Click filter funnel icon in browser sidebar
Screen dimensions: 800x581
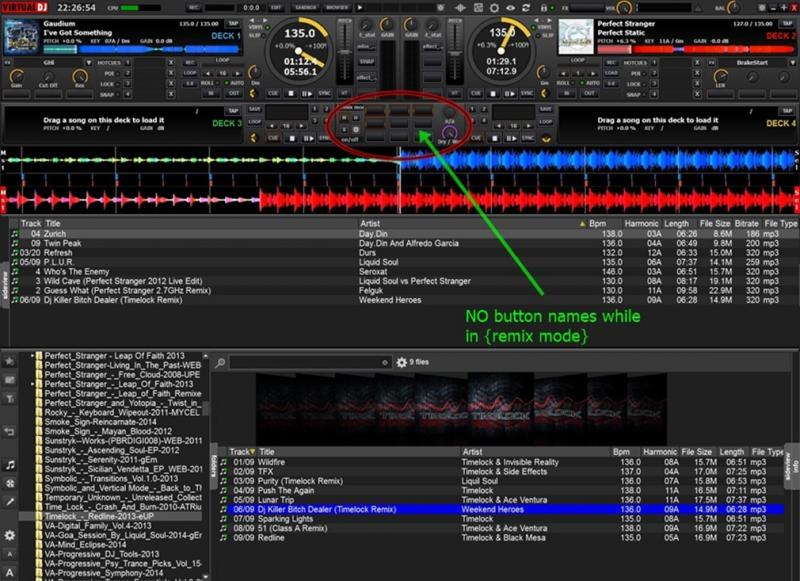tap(9, 398)
